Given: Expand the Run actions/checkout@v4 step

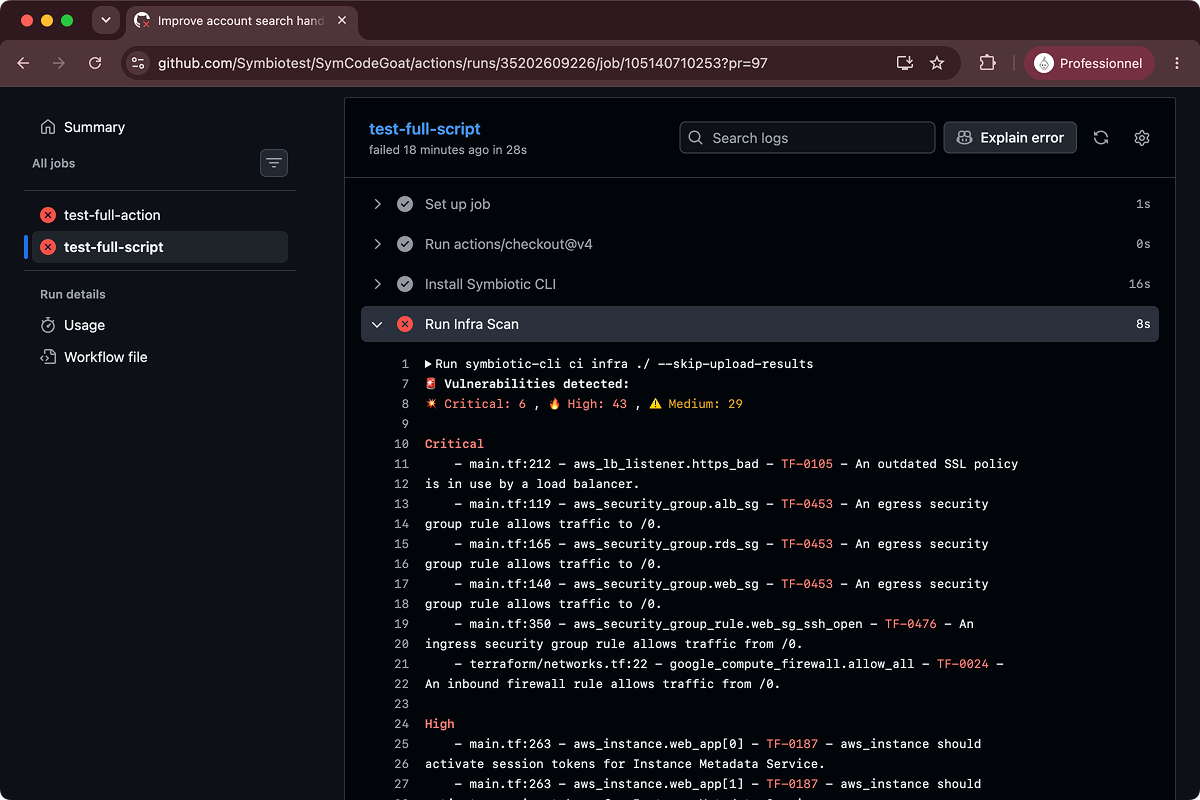Looking at the screenshot, I should (759, 244).
